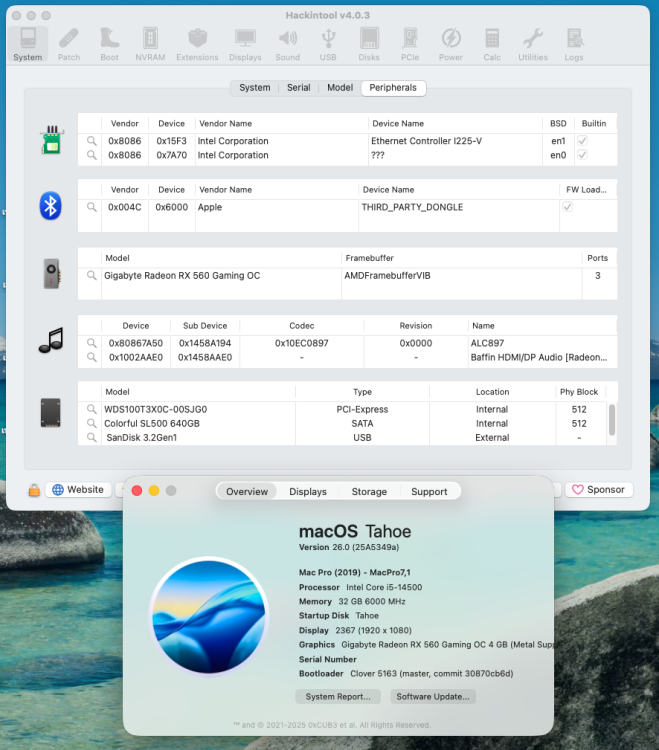Select the 0x10EC0897 codec cell
This screenshot has height=750, width=659.
pyautogui.click(x=301, y=343)
